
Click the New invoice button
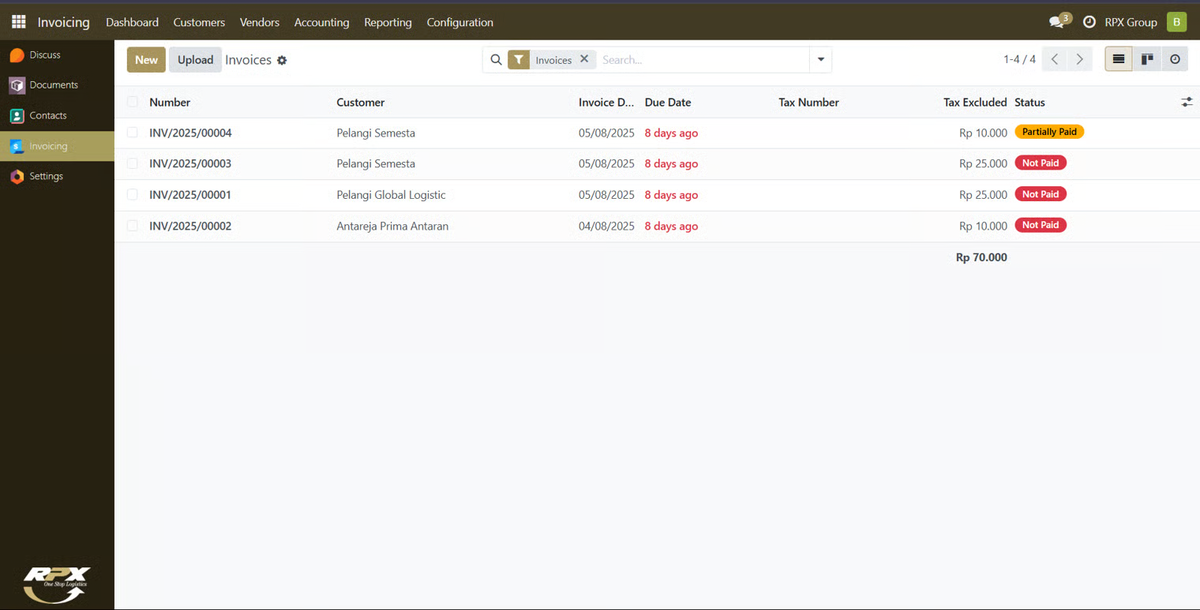(x=146, y=60)
